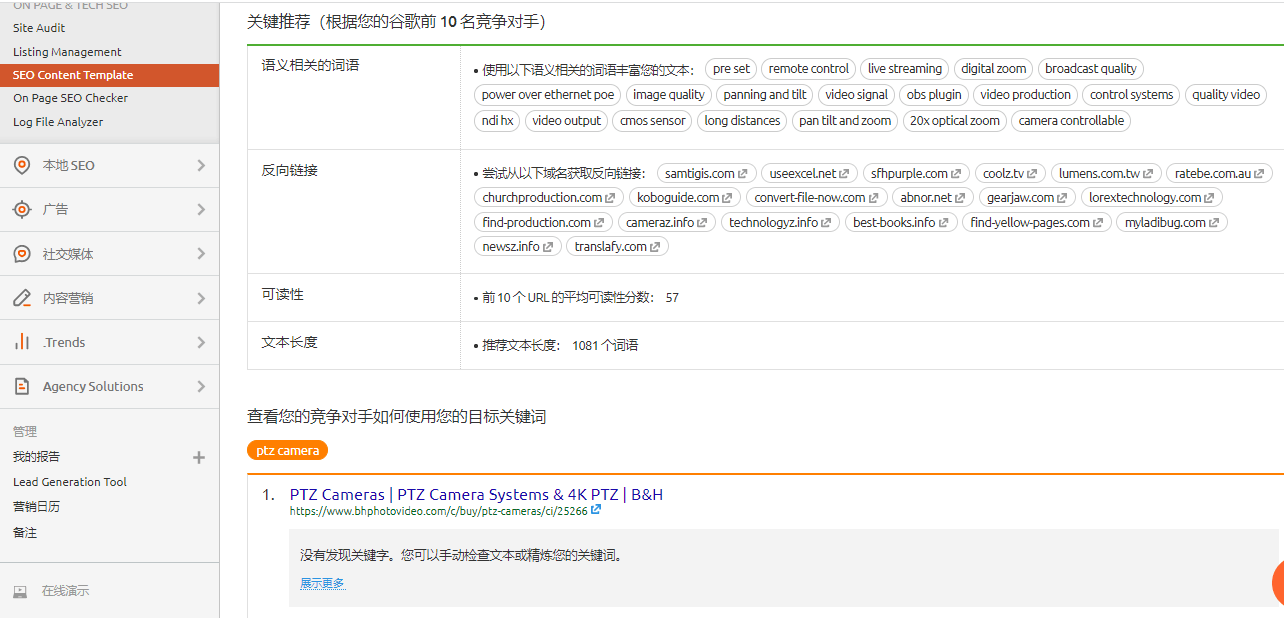
Task: Open koboguide.com external link icon
Action: (x=728, y=197)
